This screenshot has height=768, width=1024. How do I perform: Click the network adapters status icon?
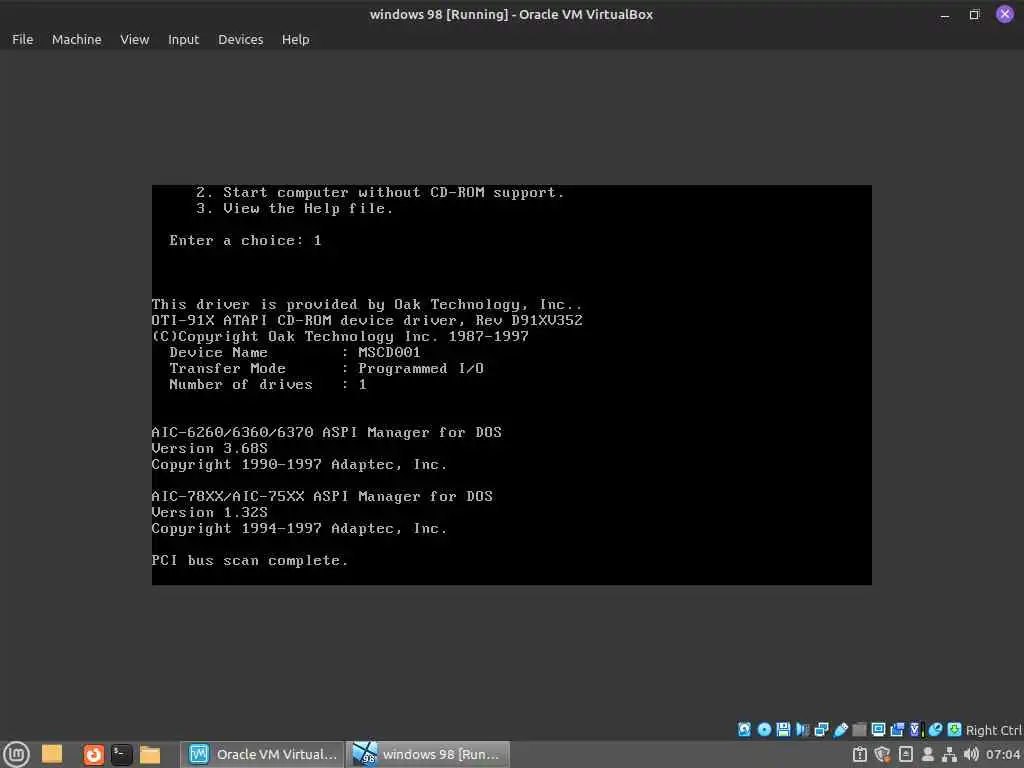[822, 729]
